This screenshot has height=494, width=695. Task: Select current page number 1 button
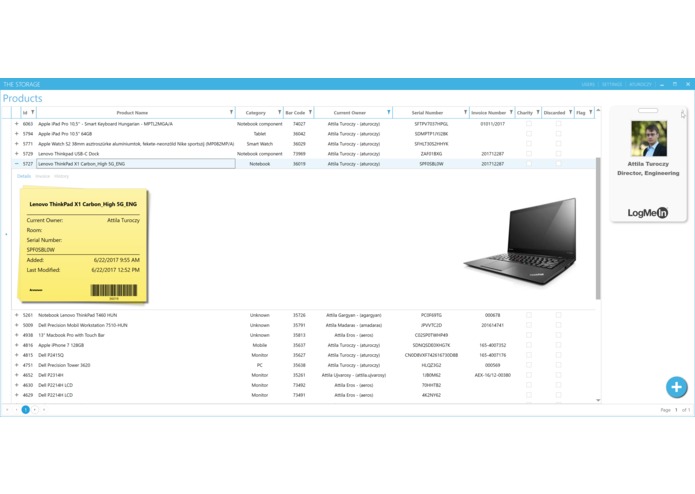(x=26, y=410)
